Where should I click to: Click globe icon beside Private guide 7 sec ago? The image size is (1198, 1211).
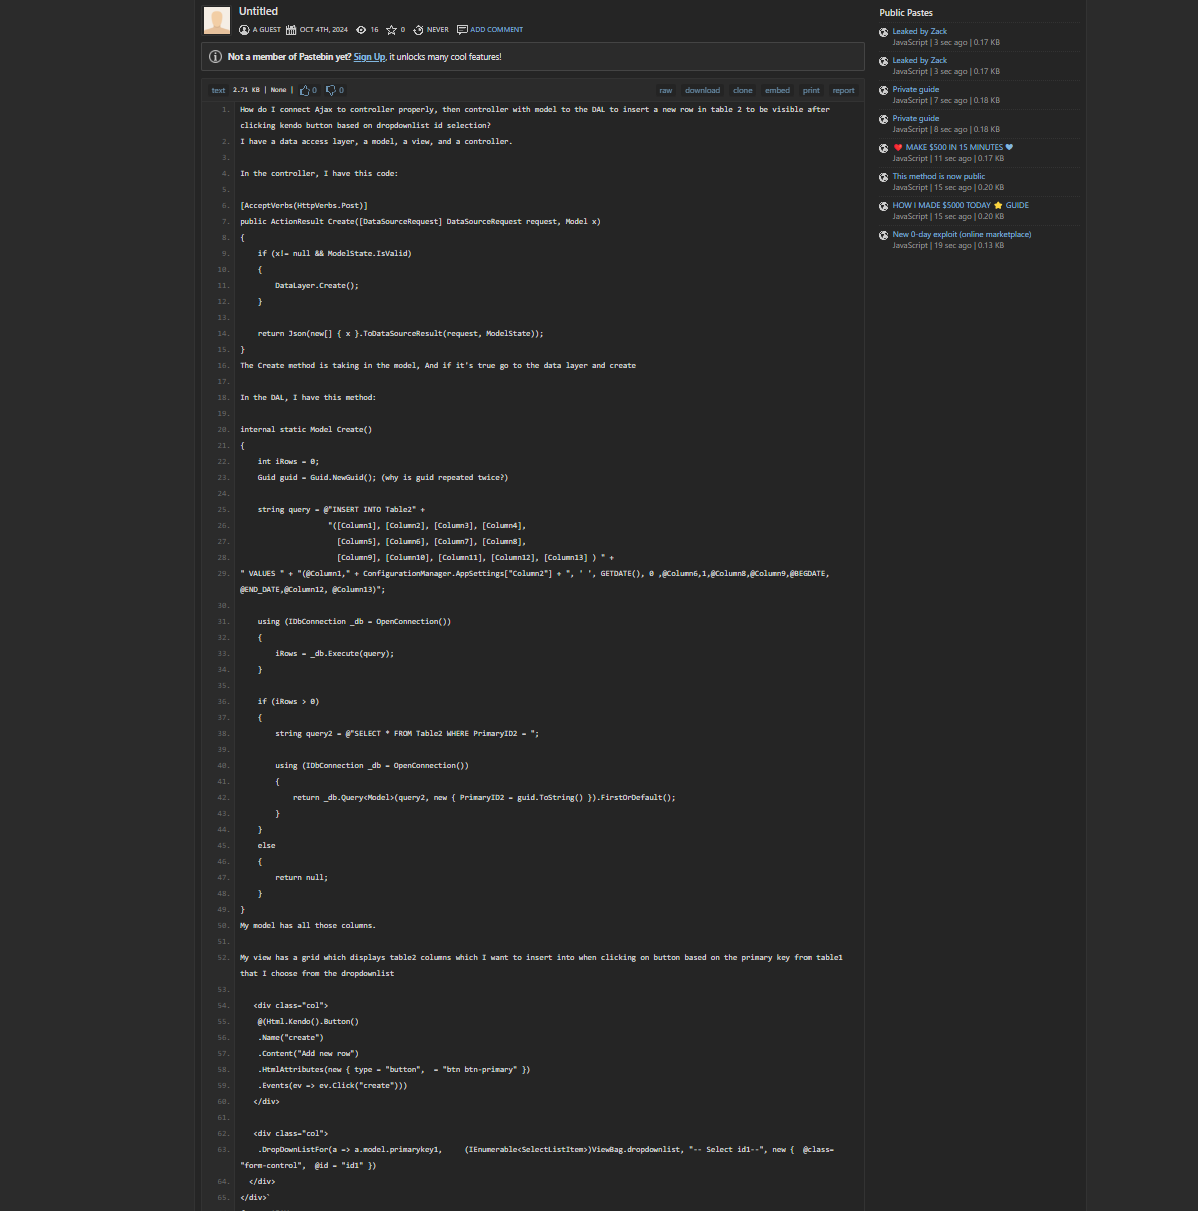(x=884, y=91)
